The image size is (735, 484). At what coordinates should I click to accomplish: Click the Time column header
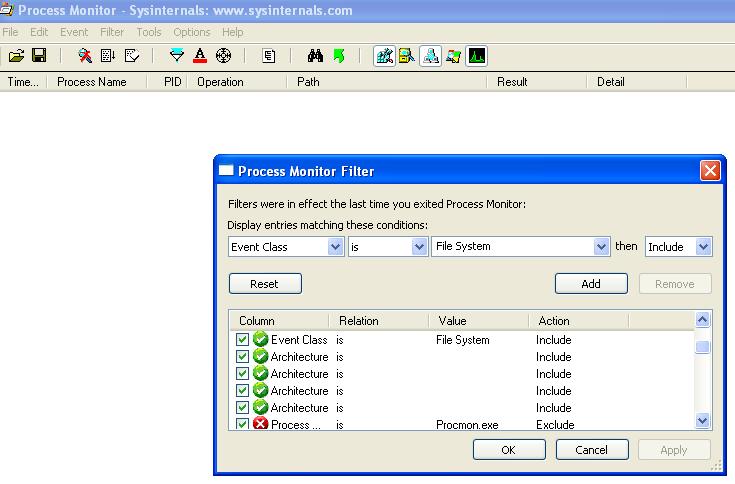click(x=23, y=82)
